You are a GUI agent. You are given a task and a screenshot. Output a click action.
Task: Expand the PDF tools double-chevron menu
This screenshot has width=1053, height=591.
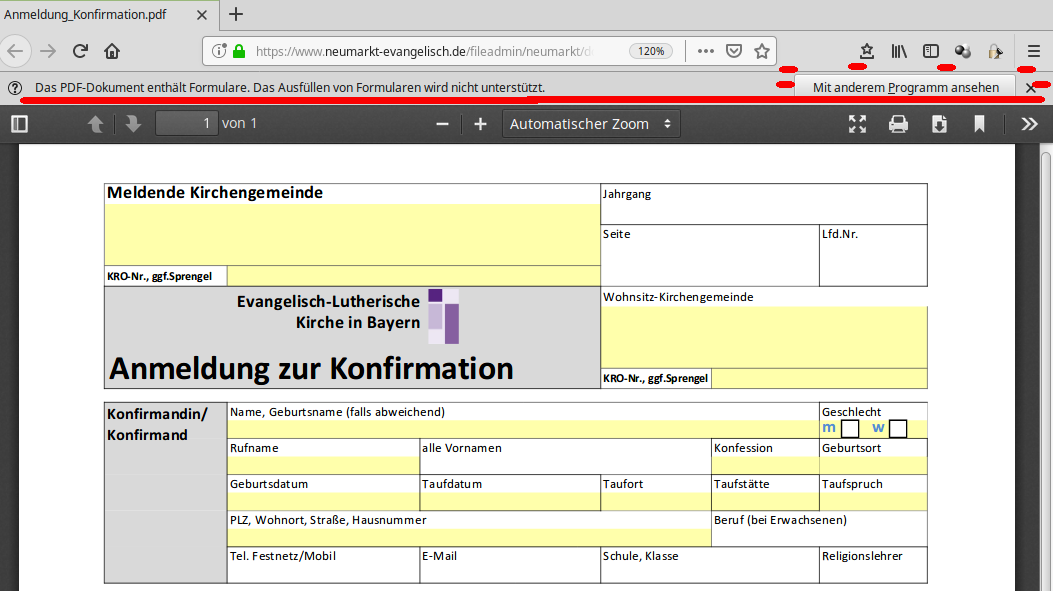point(1029,124)
